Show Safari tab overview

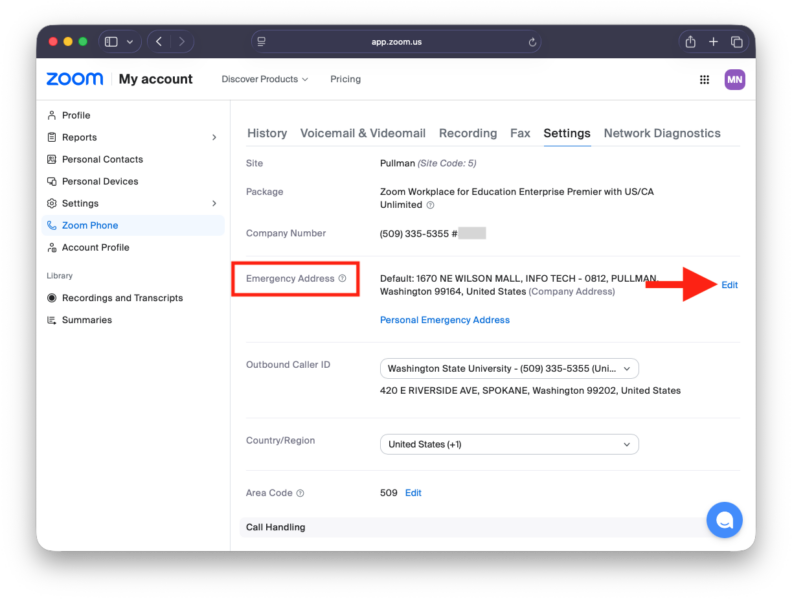736,41
